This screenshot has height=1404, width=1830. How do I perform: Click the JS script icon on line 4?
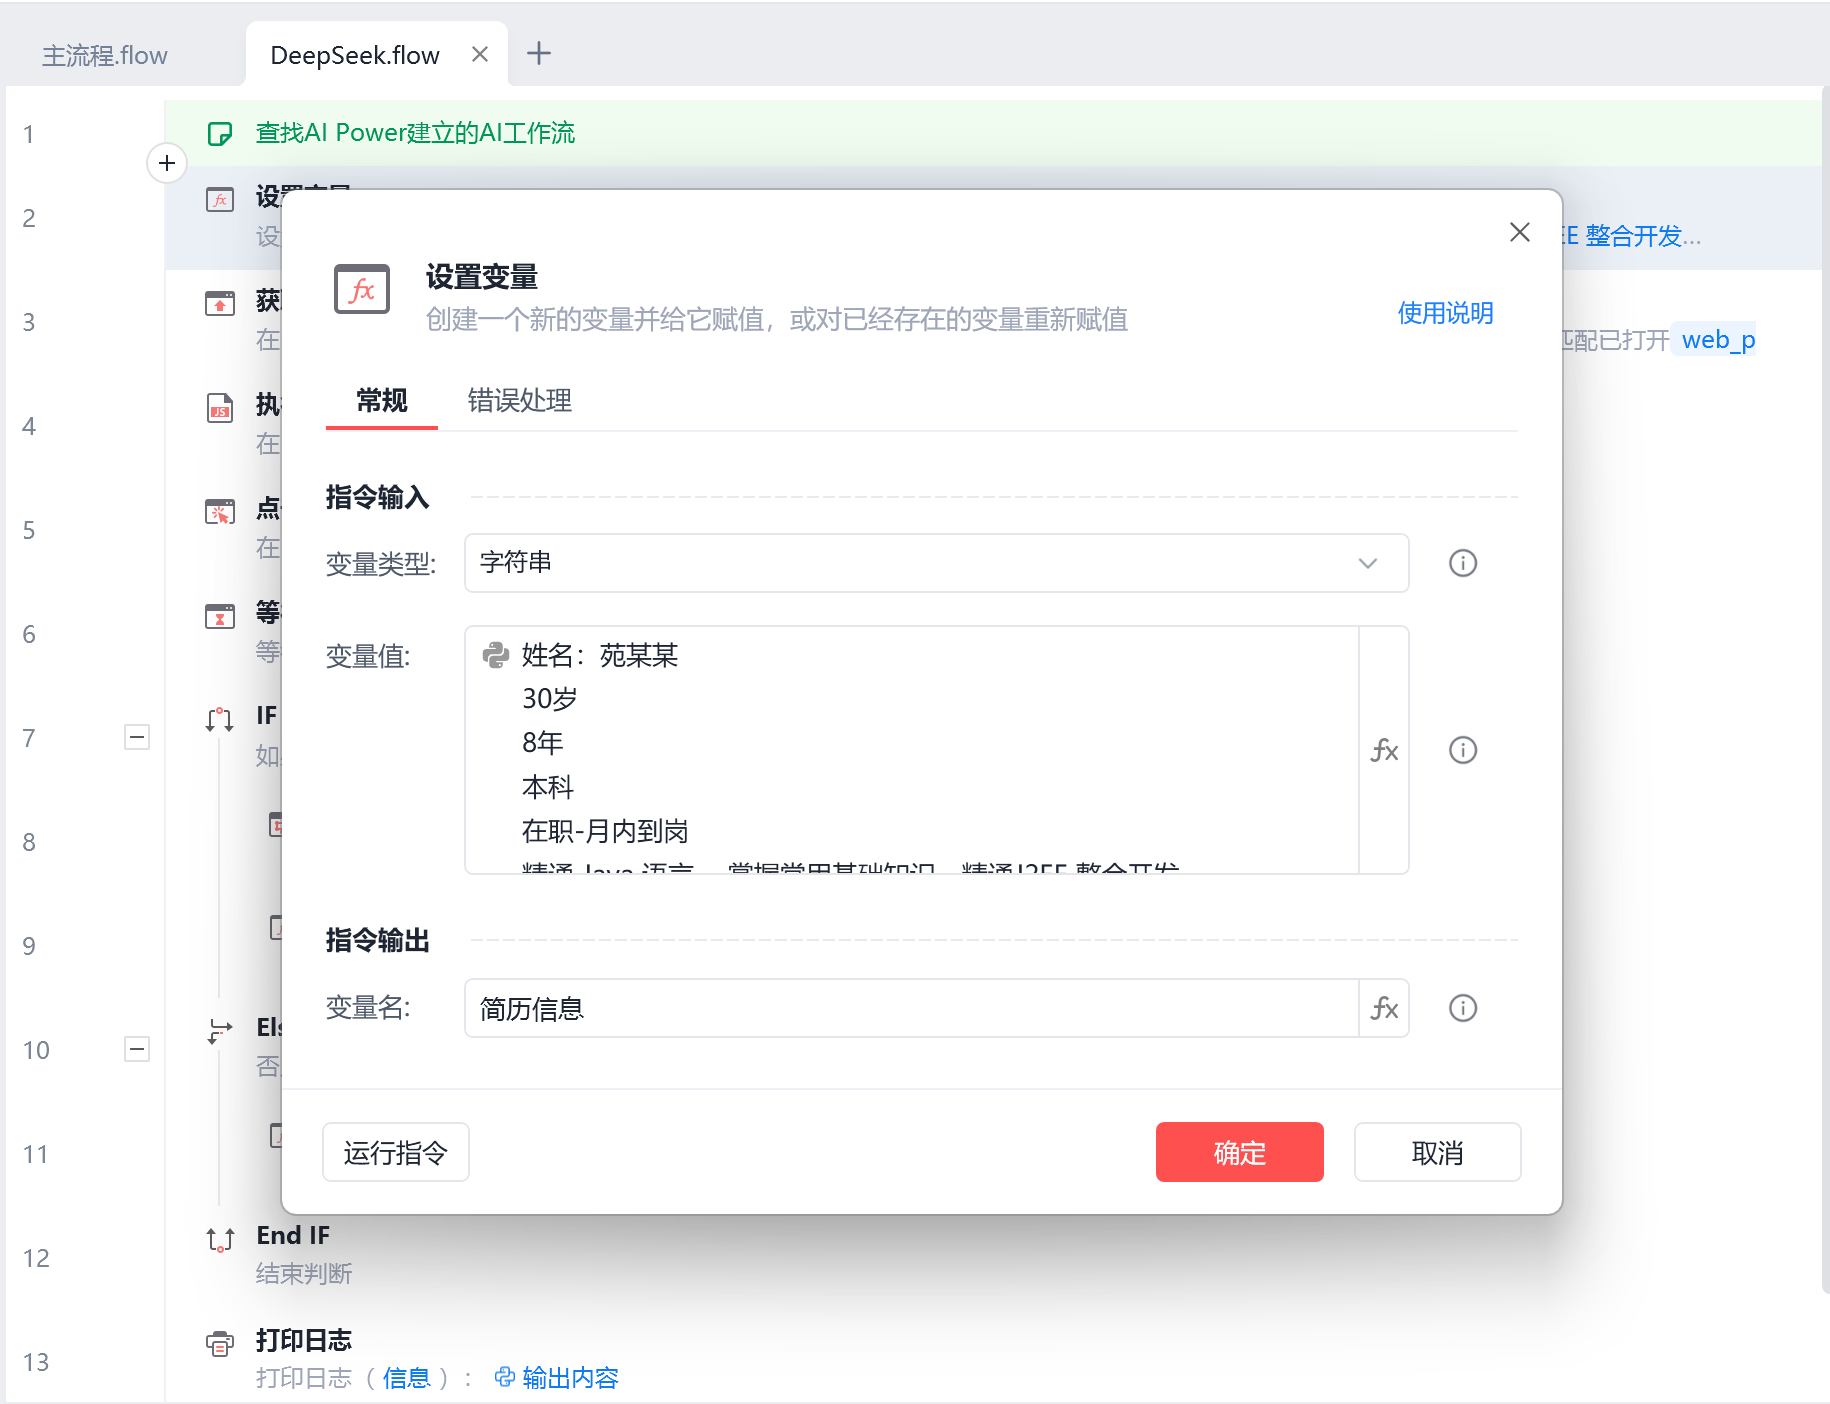click(x=220, y=408)
